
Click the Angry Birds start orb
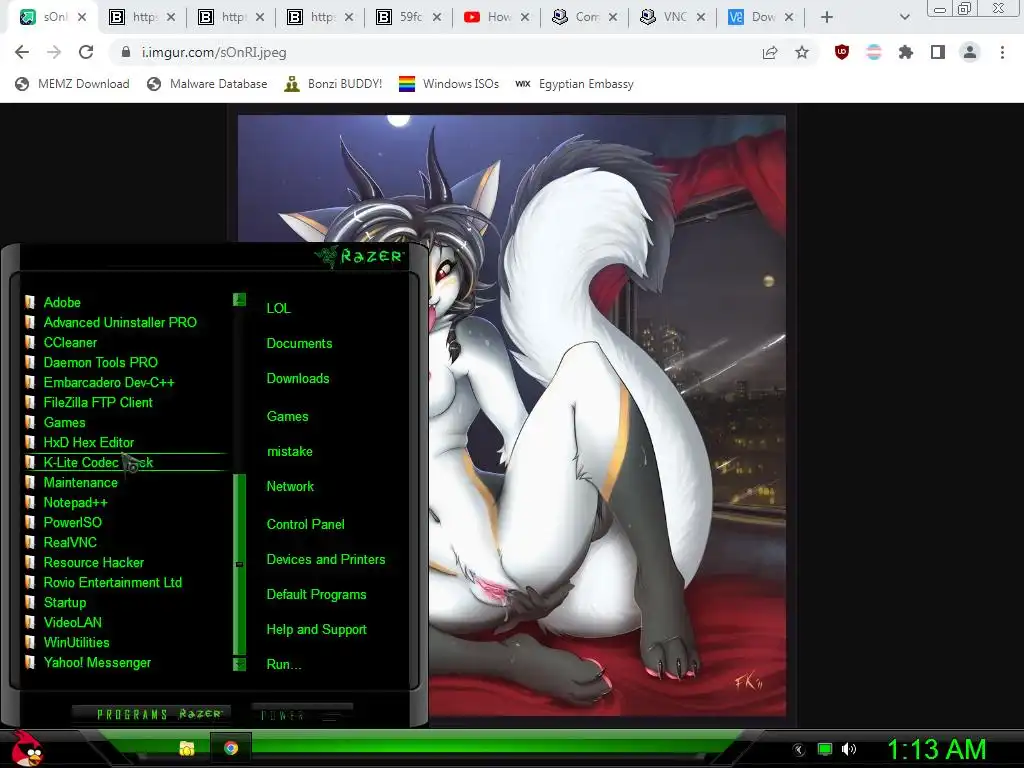(27, 748)
